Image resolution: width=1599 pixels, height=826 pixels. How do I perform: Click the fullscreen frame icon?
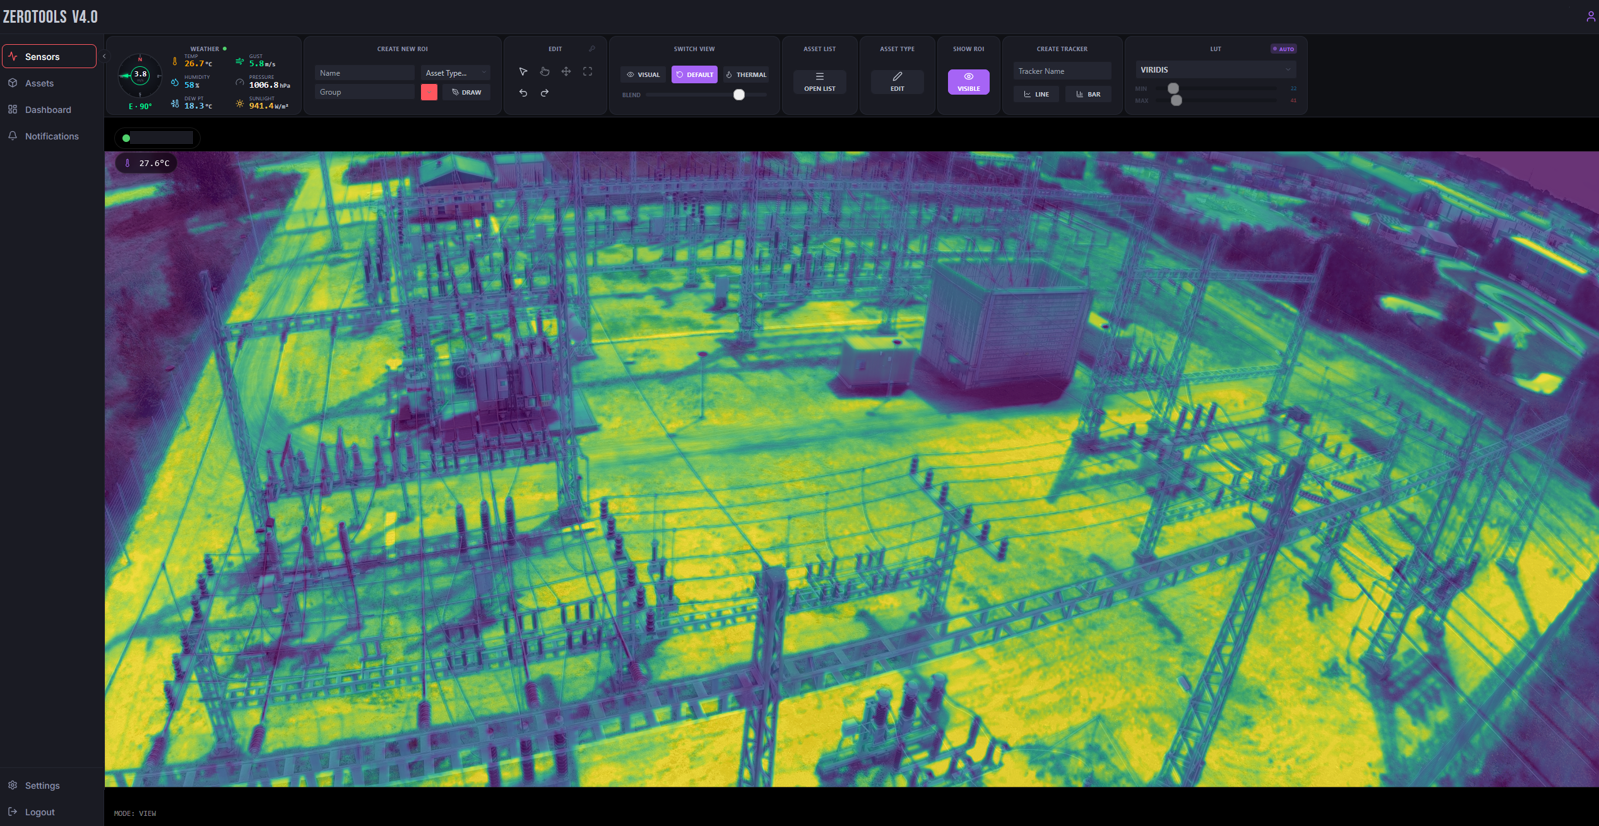[x=588, y=72]
